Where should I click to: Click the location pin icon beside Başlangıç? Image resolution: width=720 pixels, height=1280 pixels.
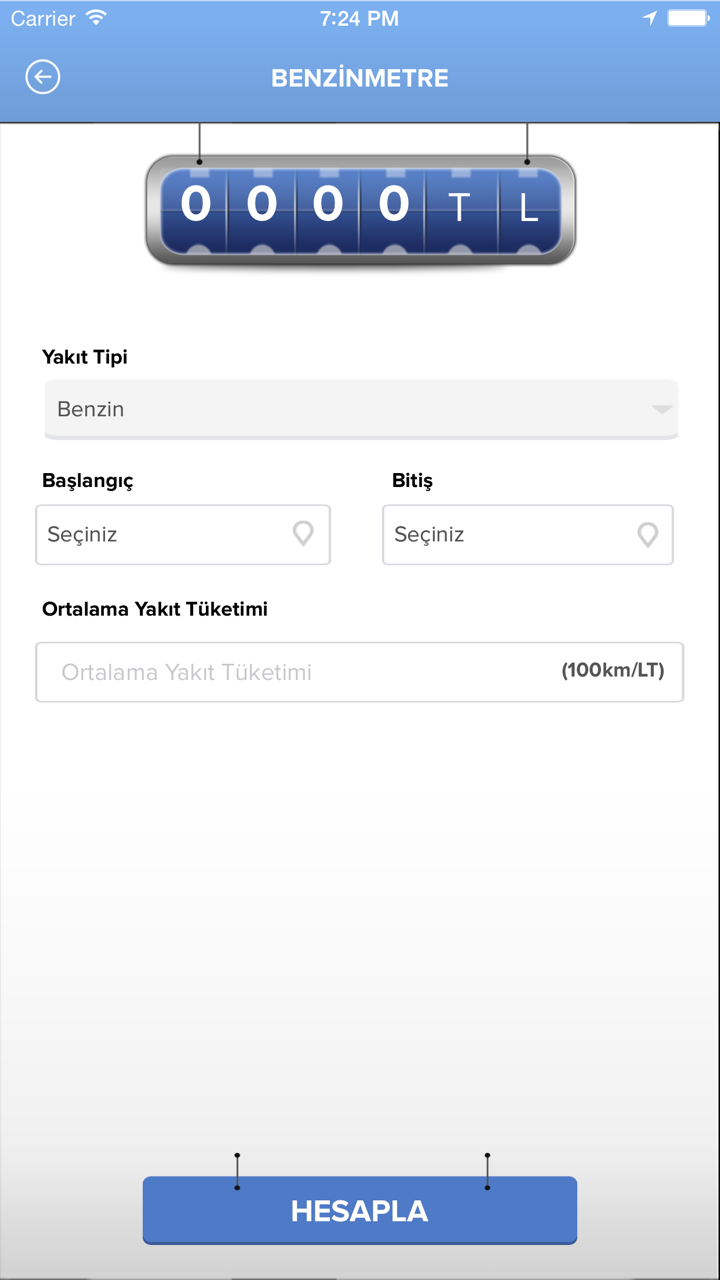tap(303, 534)
